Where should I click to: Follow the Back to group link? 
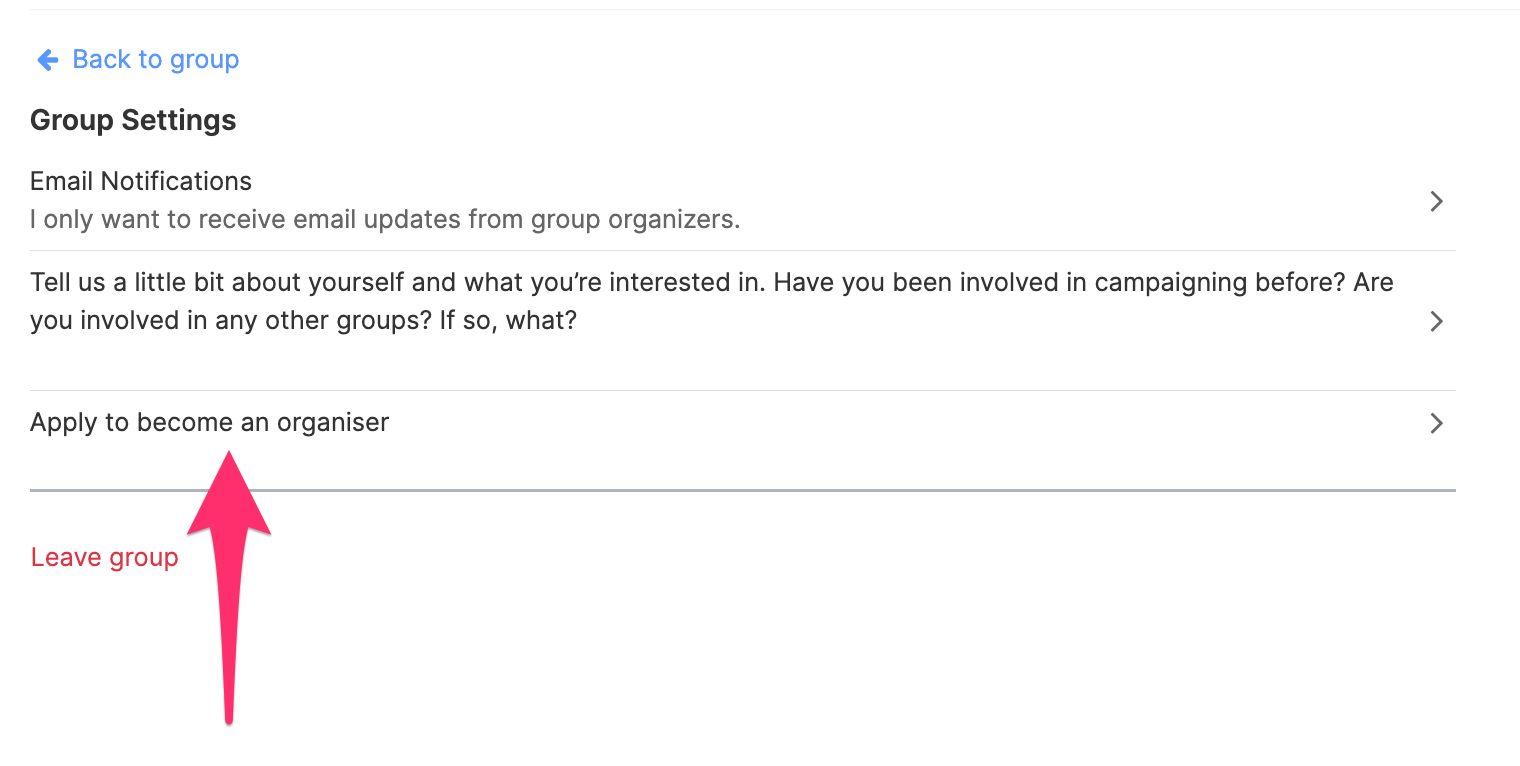(155, 60)
